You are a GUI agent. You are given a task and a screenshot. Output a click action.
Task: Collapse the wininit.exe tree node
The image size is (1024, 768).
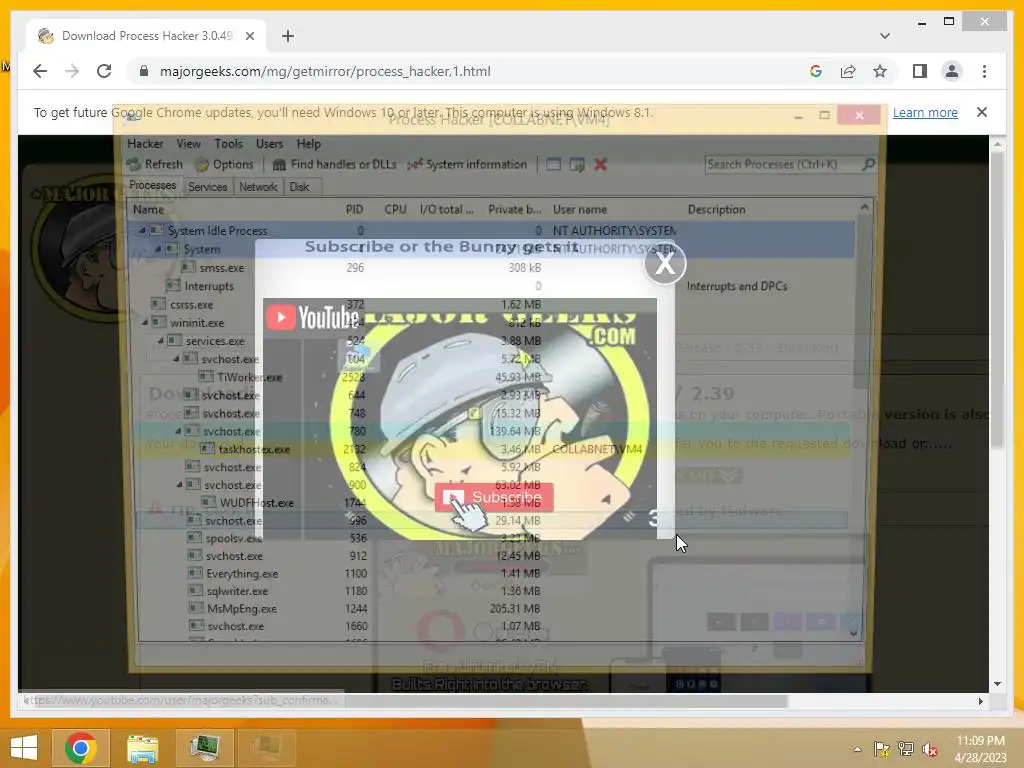145,323
